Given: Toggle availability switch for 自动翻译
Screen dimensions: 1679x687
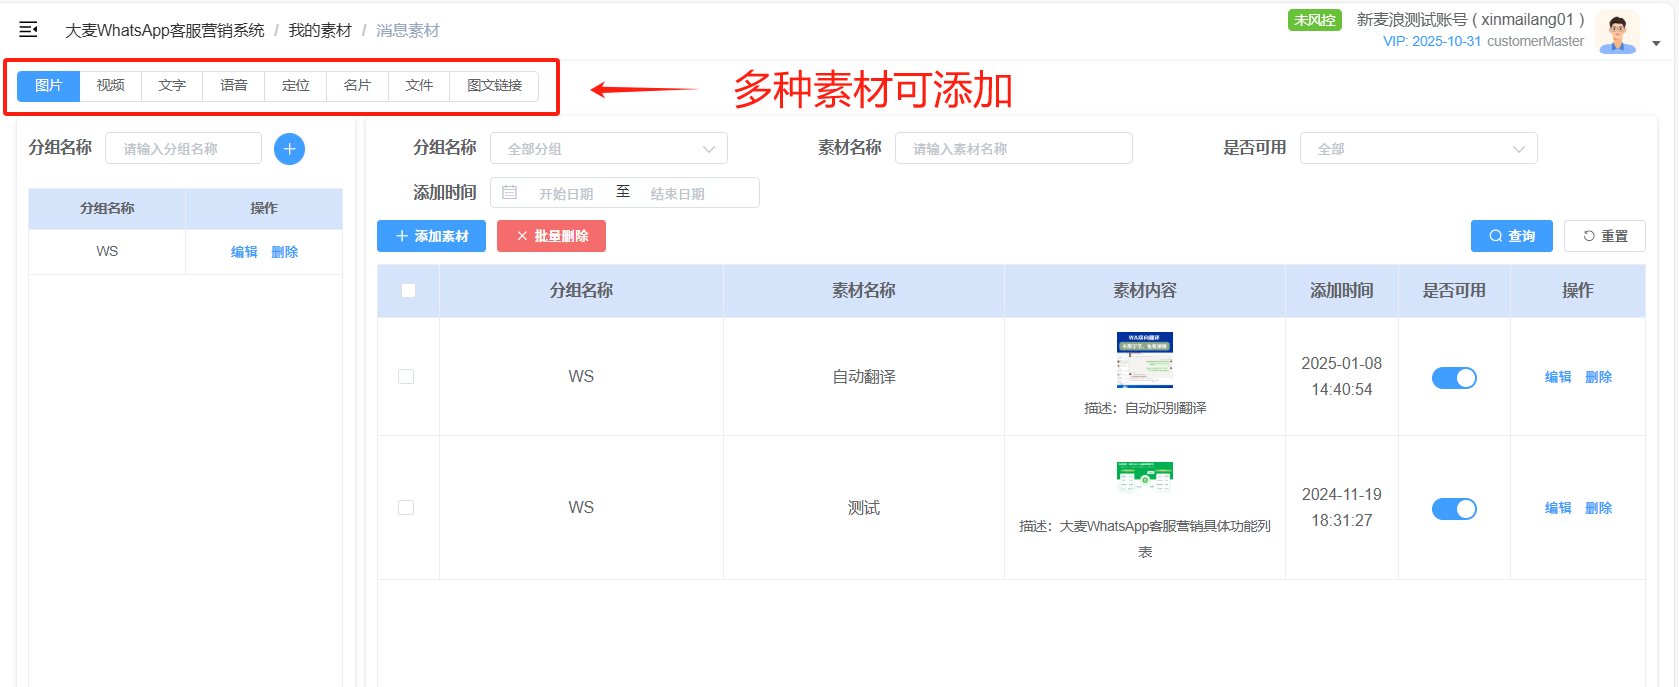Looking at the screenshot, I should [1454, 378].
